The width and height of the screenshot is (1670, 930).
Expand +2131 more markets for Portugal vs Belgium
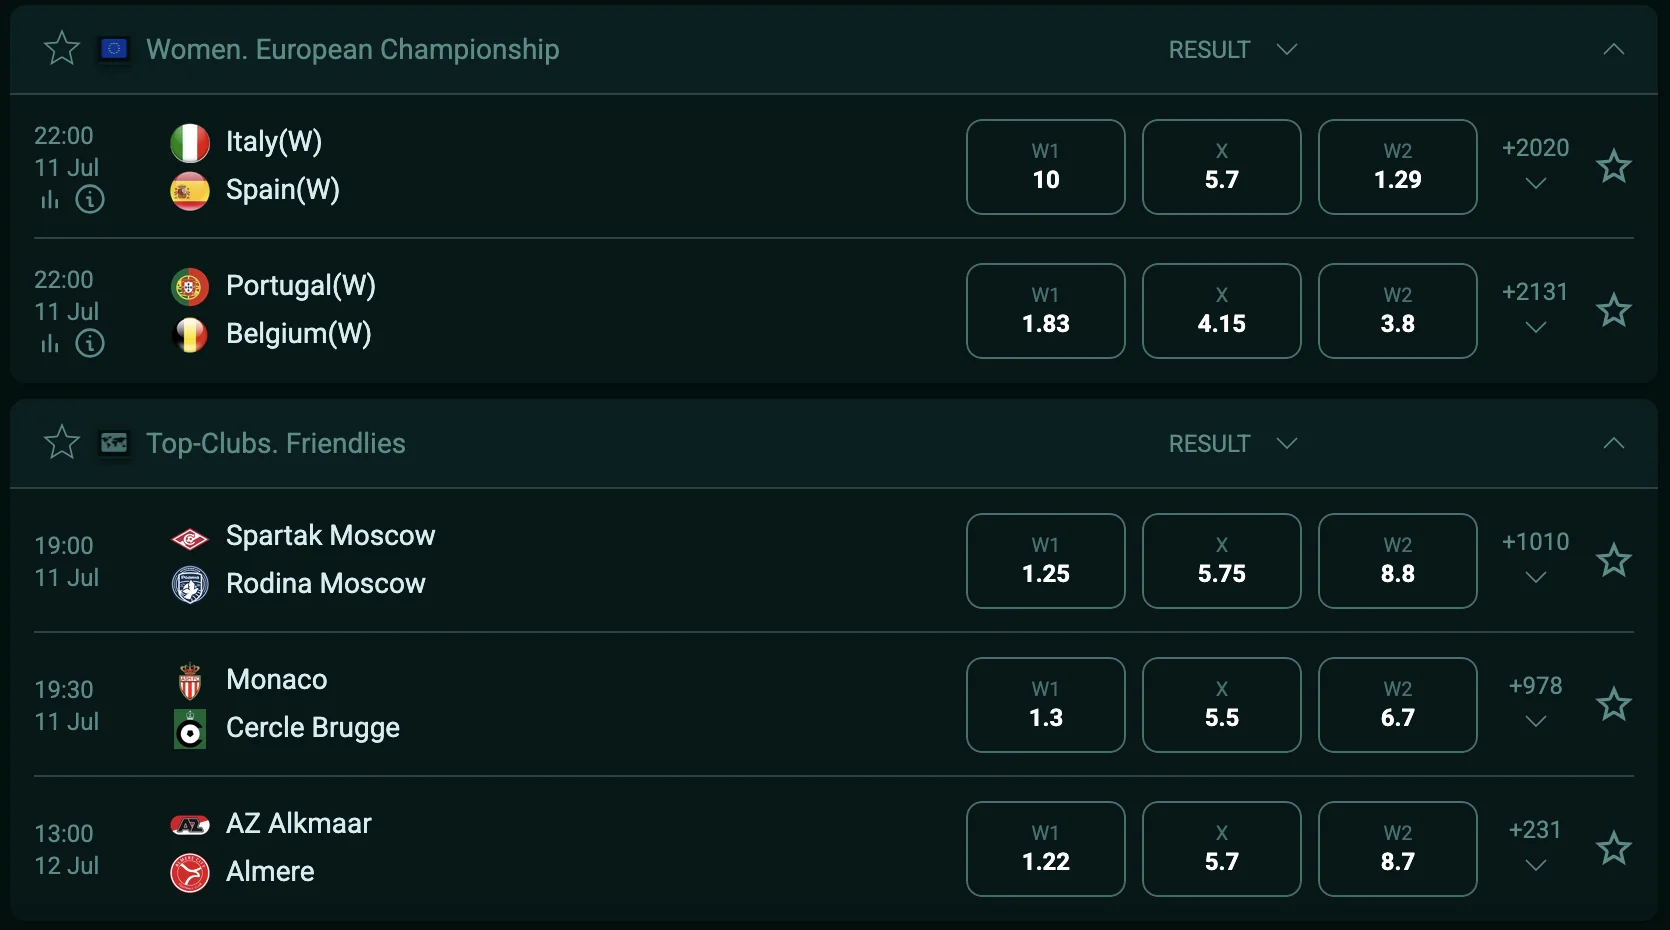[x=1535, y=309]
